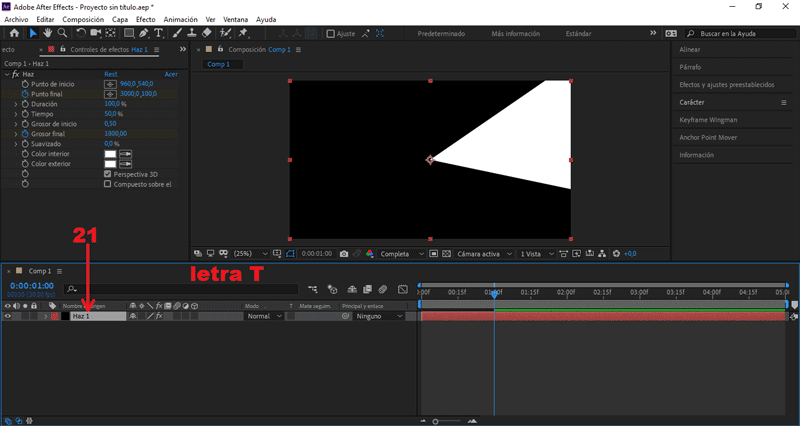Select the Zoom magnifier tool

[x=62, y=33]
